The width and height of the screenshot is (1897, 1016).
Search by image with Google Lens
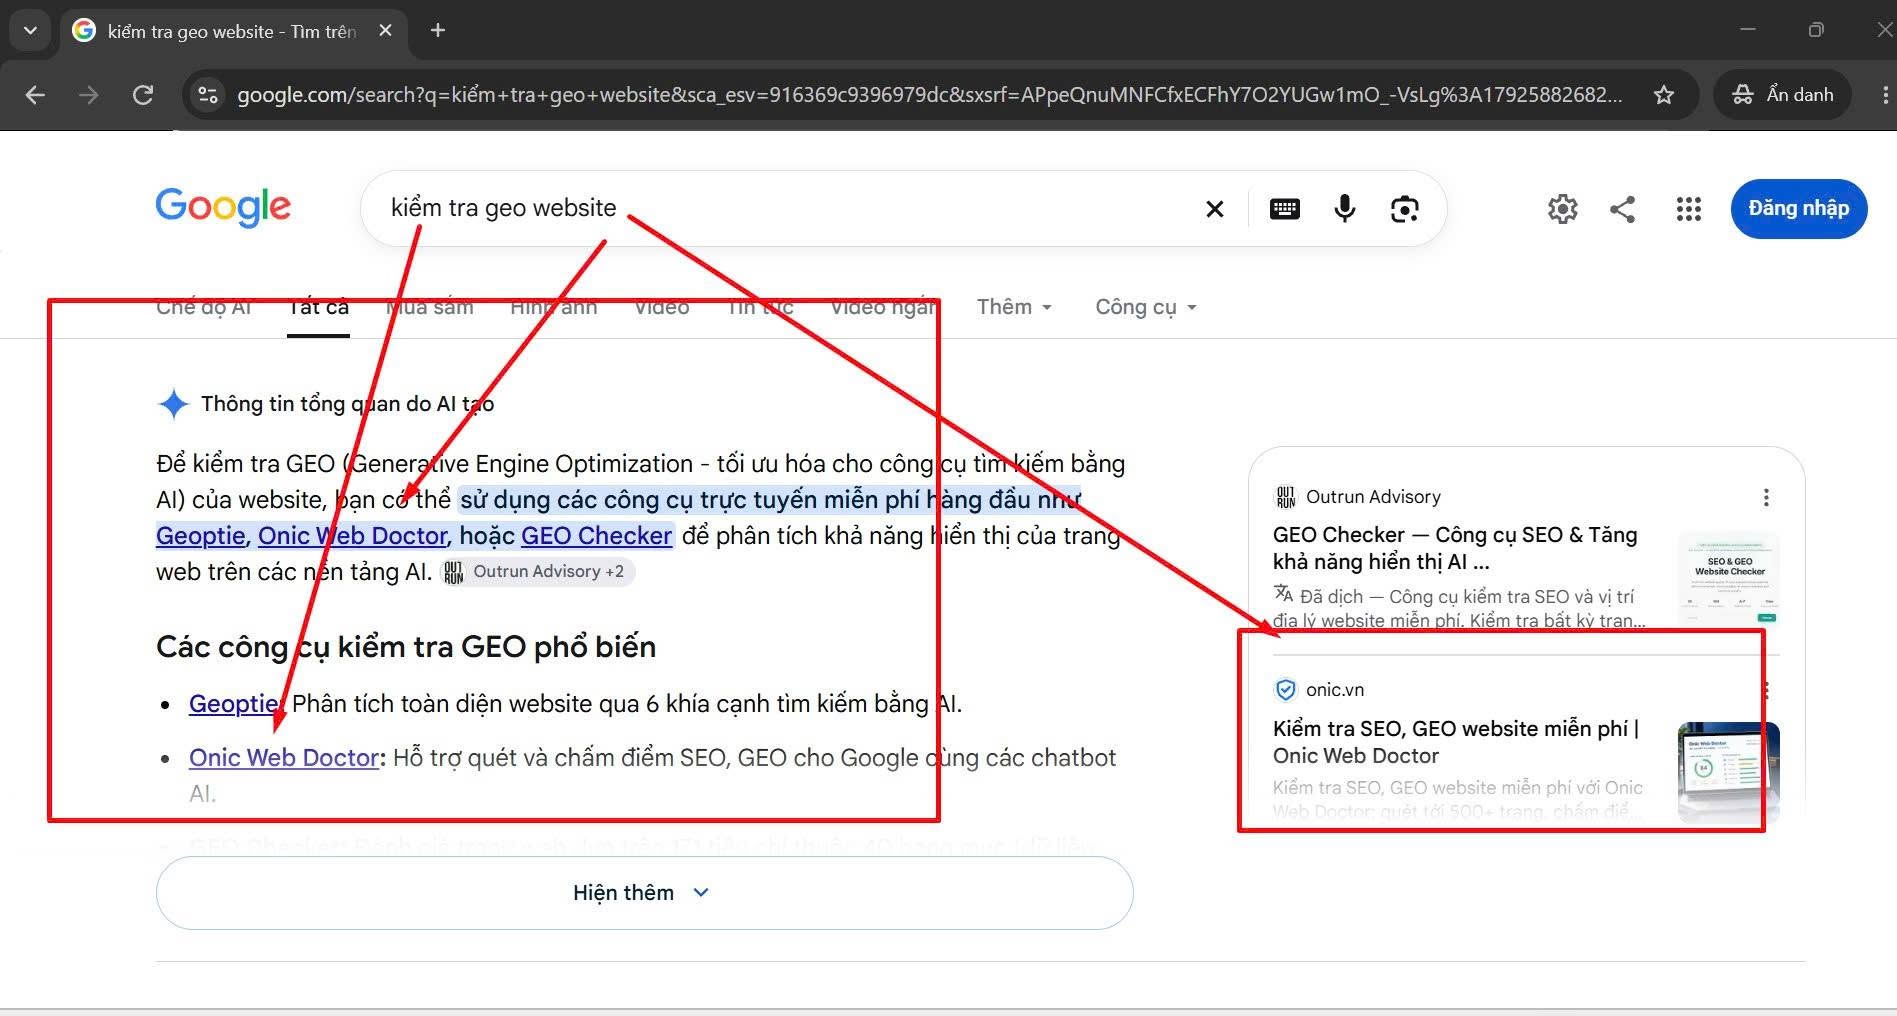click(1405, 209)
